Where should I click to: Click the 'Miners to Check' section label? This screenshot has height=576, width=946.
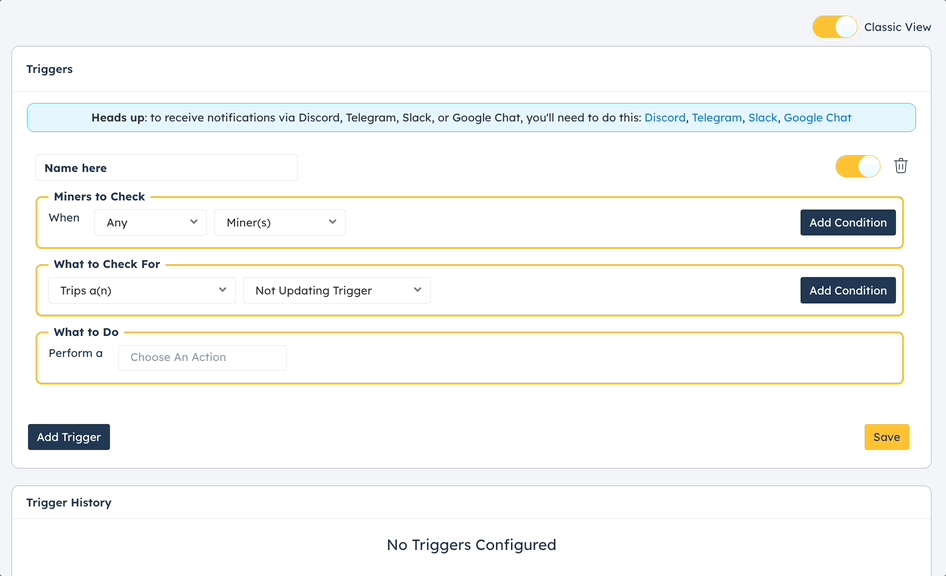pos(100,197)
